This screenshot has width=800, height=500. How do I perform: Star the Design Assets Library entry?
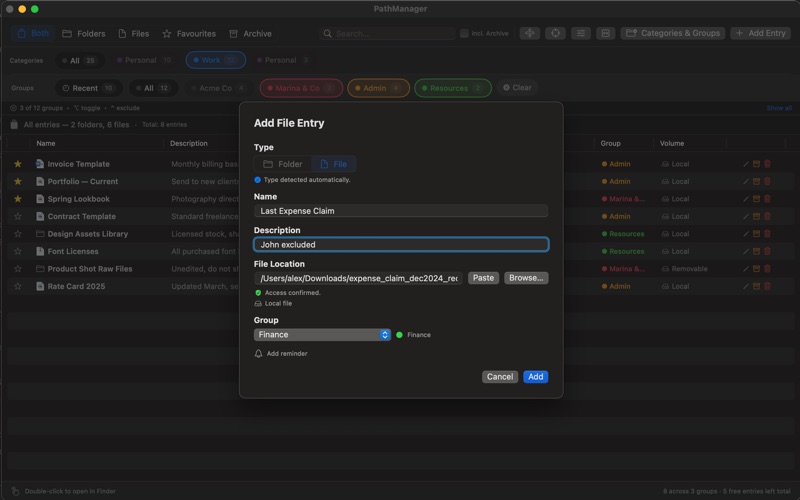pos(18,234)
